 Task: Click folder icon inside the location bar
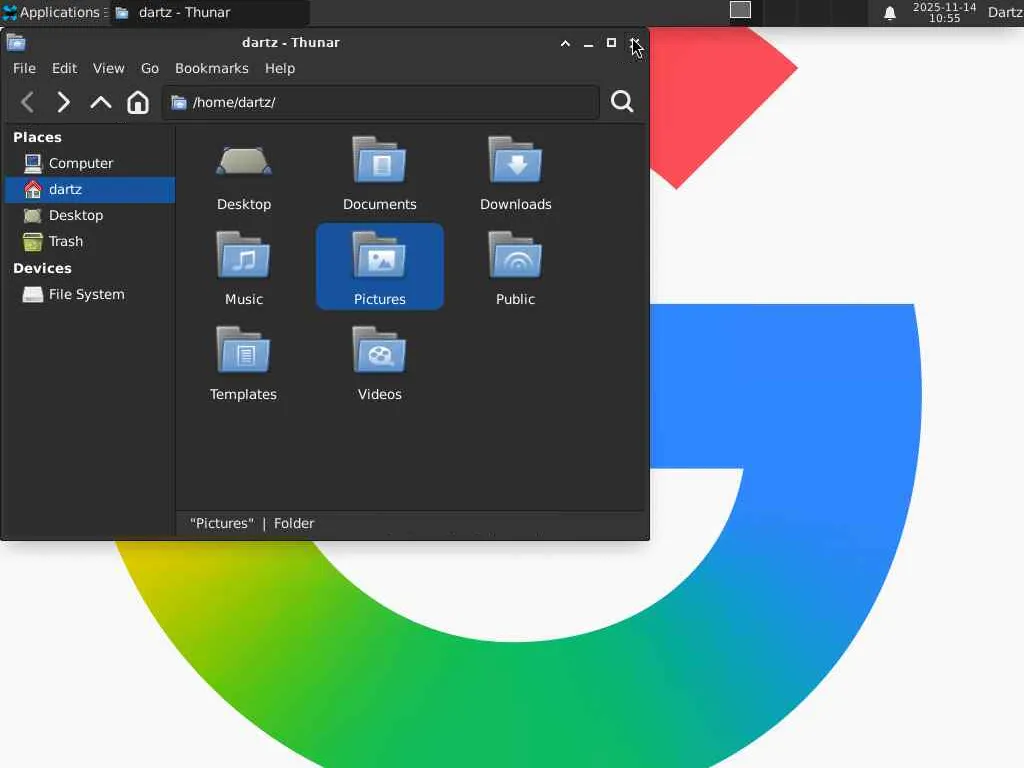178,103
